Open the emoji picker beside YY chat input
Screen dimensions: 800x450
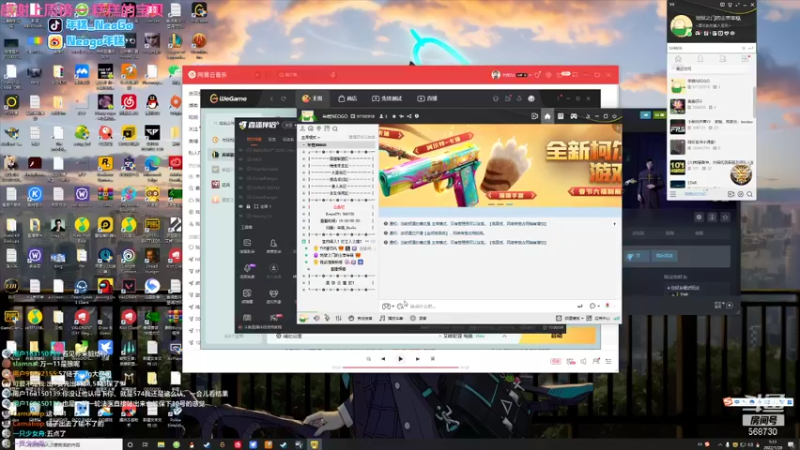[401, 306]
